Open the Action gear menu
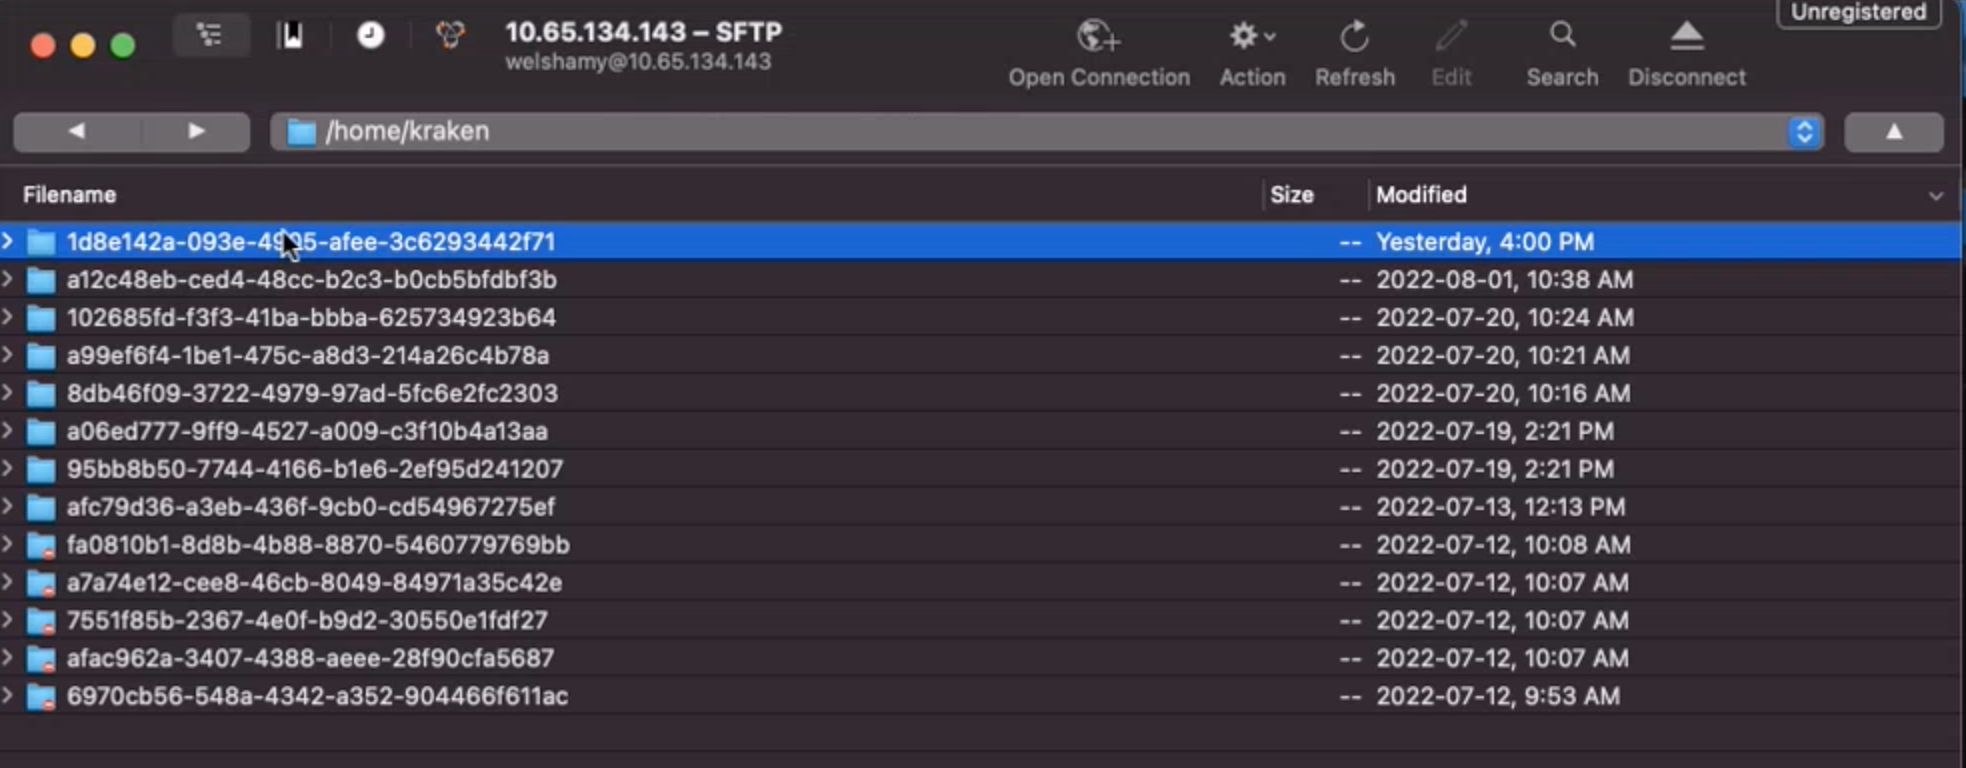 1251,37
